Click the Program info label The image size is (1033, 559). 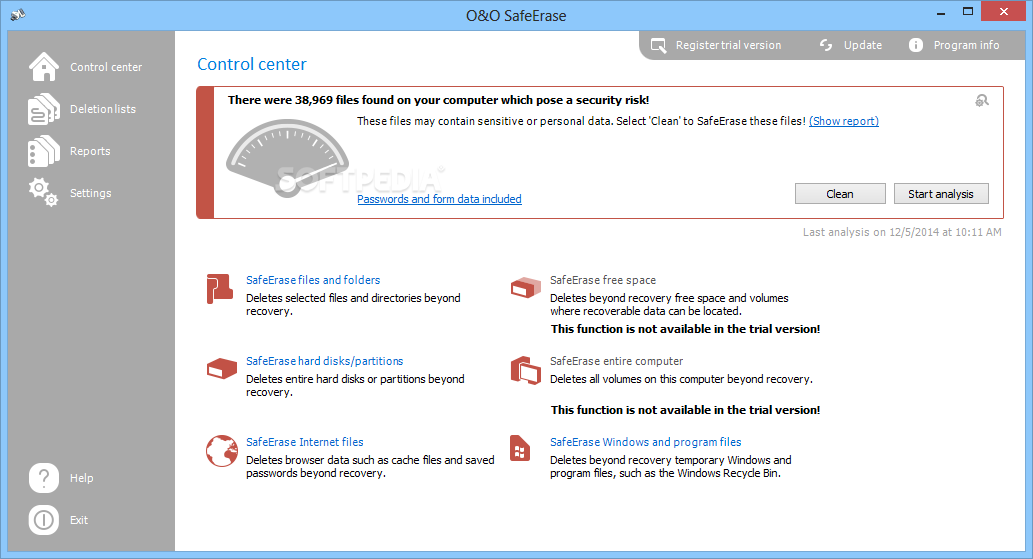pos(966,45)
